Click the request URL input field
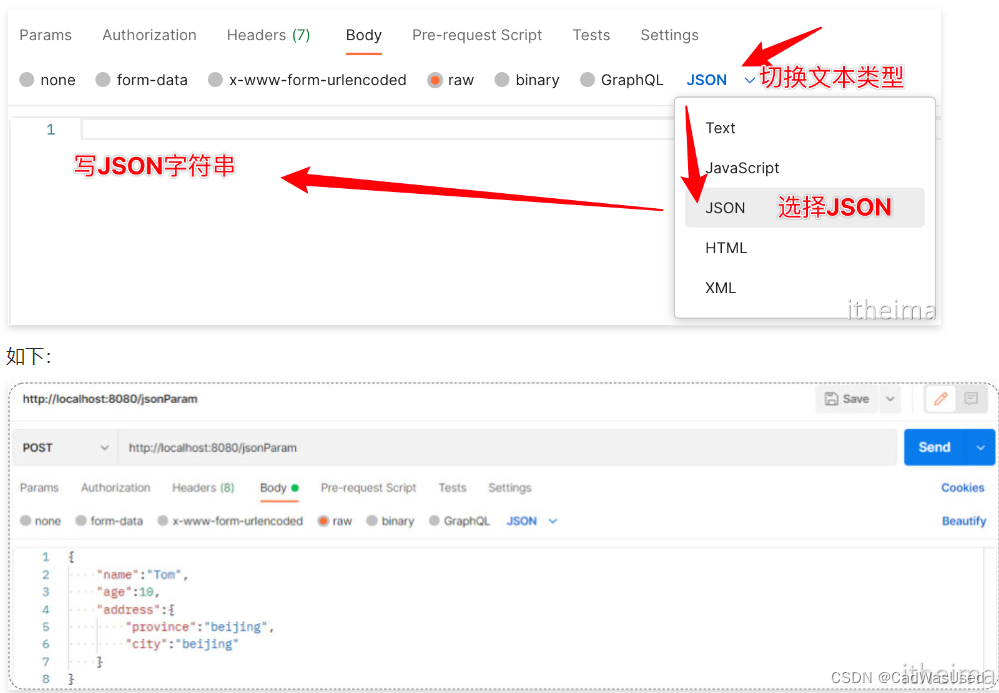The image size is (999, 693). (507, 448)
